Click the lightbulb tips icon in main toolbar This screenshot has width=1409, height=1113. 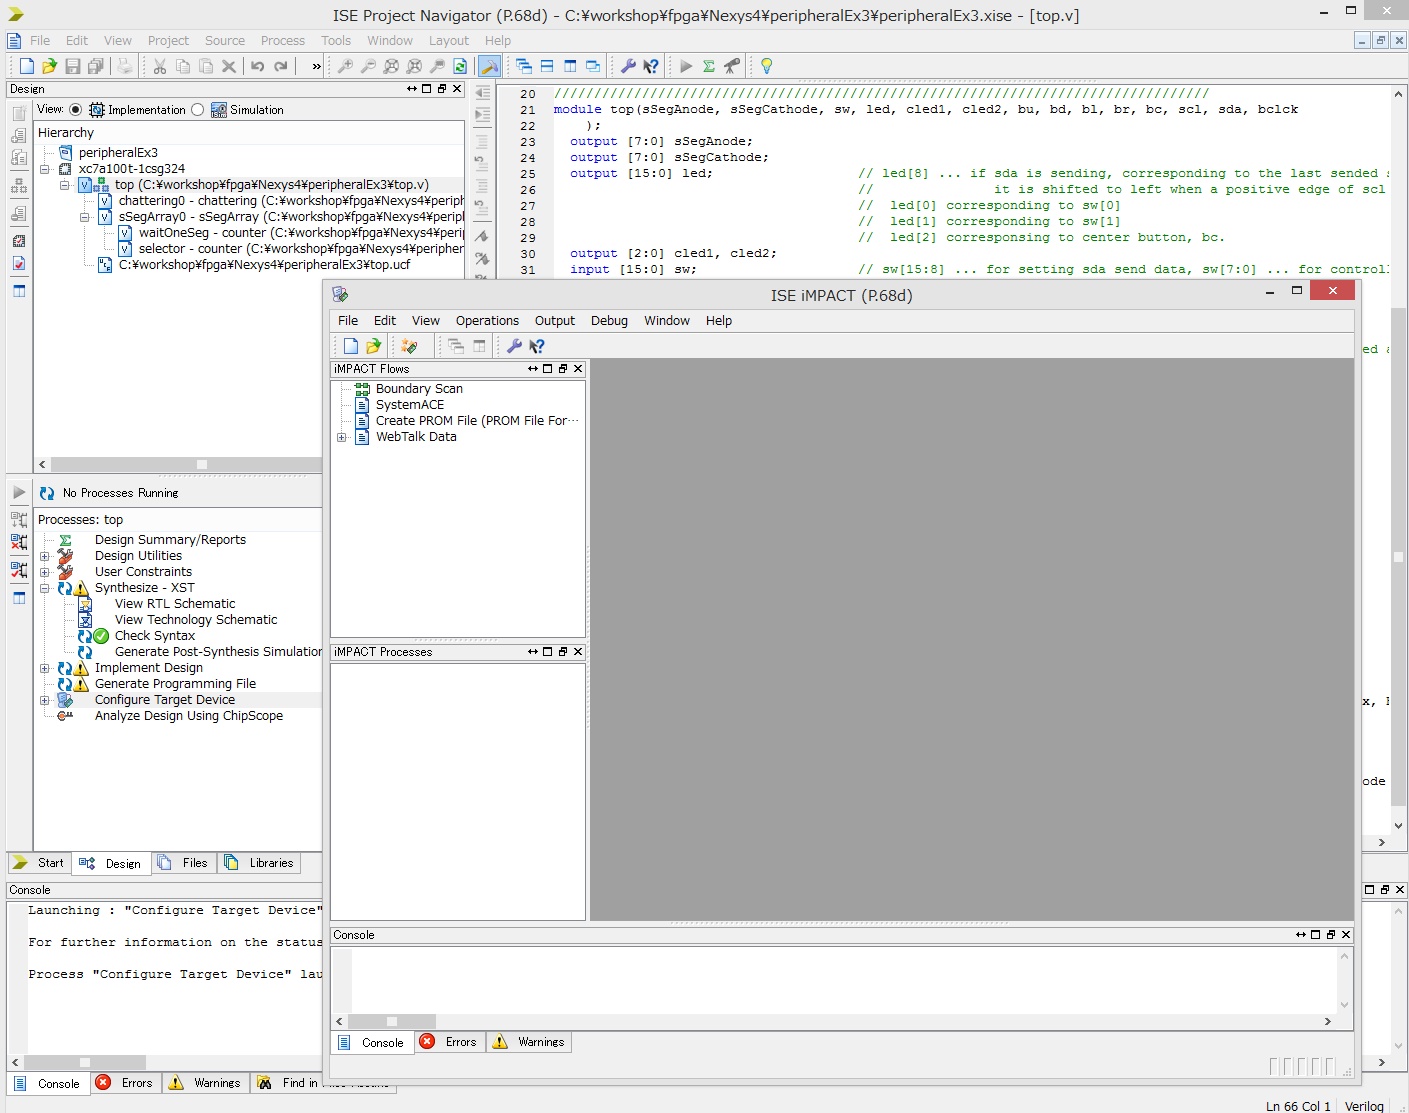coord(766,66)
